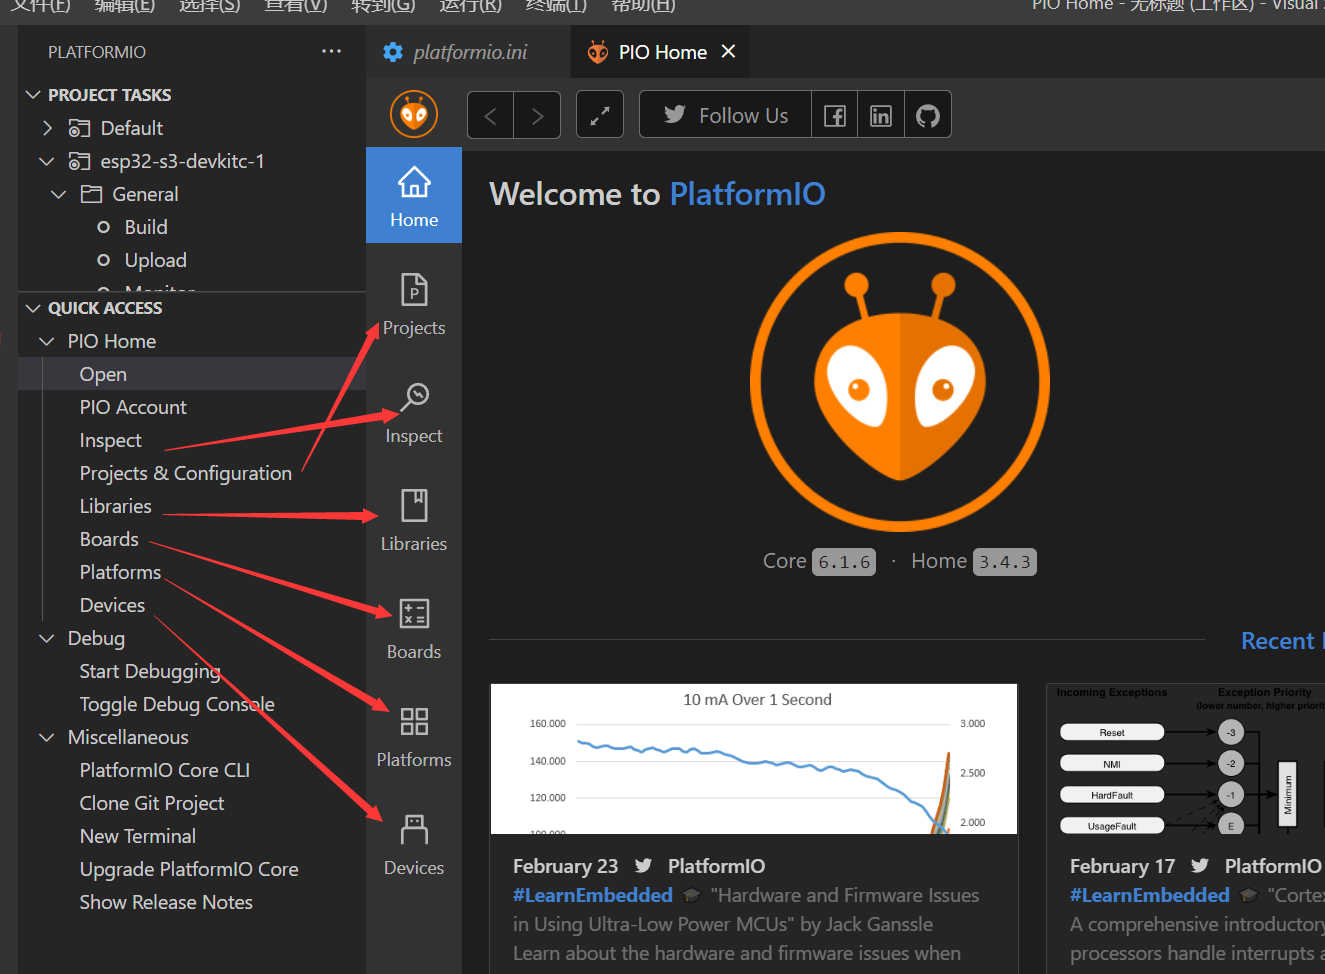Open the GitHub icon link
This screenshot has height=974, width=1325.
tap(928, 116)
